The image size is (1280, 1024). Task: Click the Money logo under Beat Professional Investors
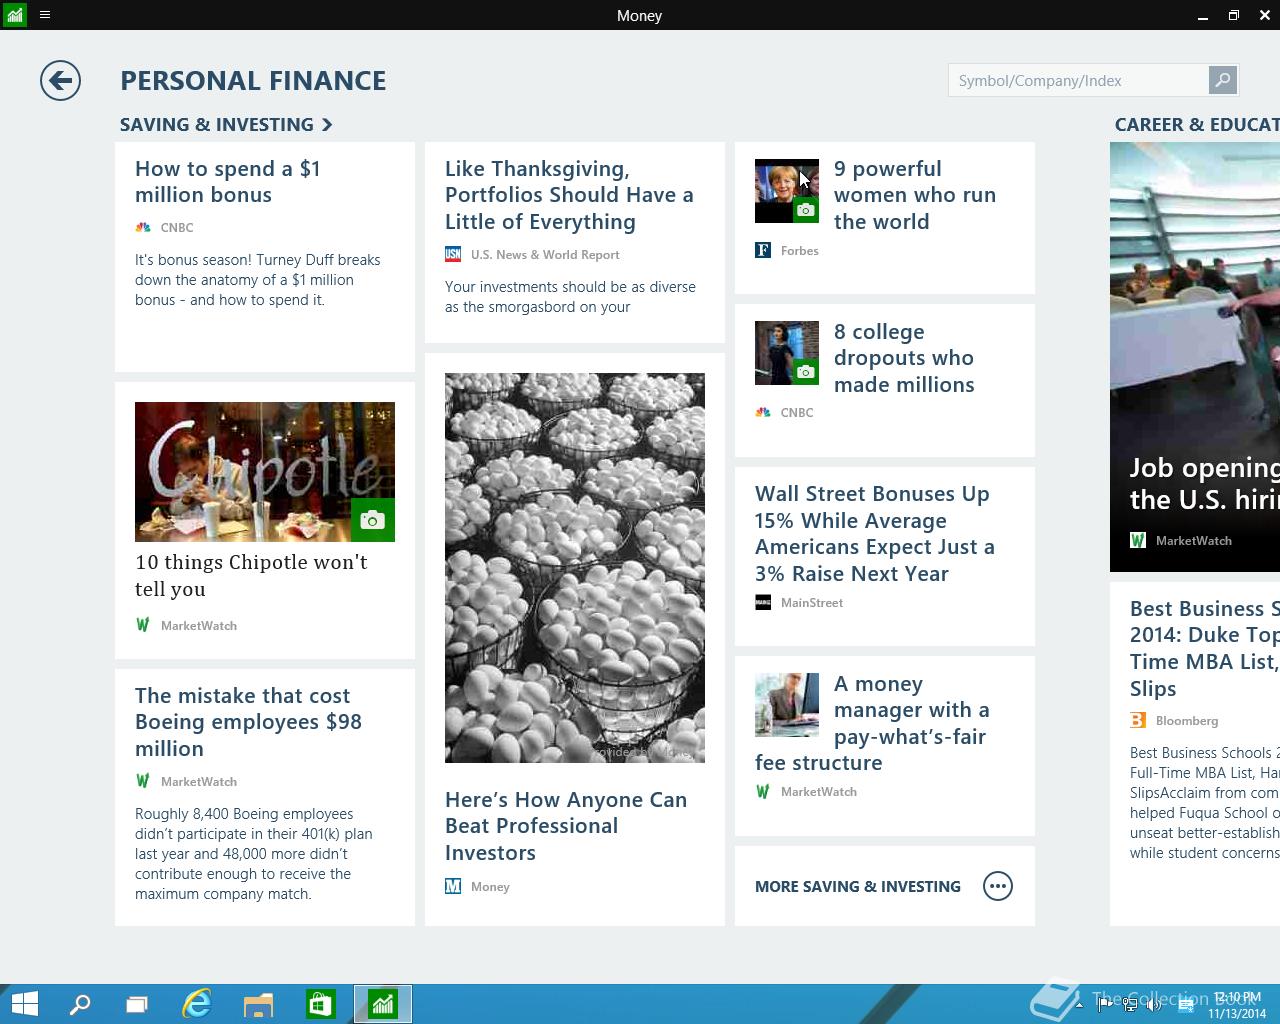pyautogui.click(x=453, y=886)
